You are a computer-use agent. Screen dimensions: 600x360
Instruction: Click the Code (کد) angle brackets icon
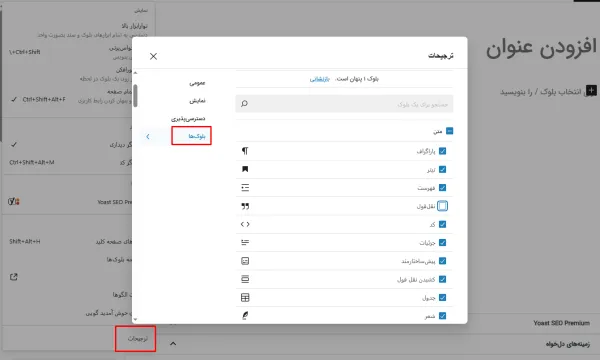245,224
